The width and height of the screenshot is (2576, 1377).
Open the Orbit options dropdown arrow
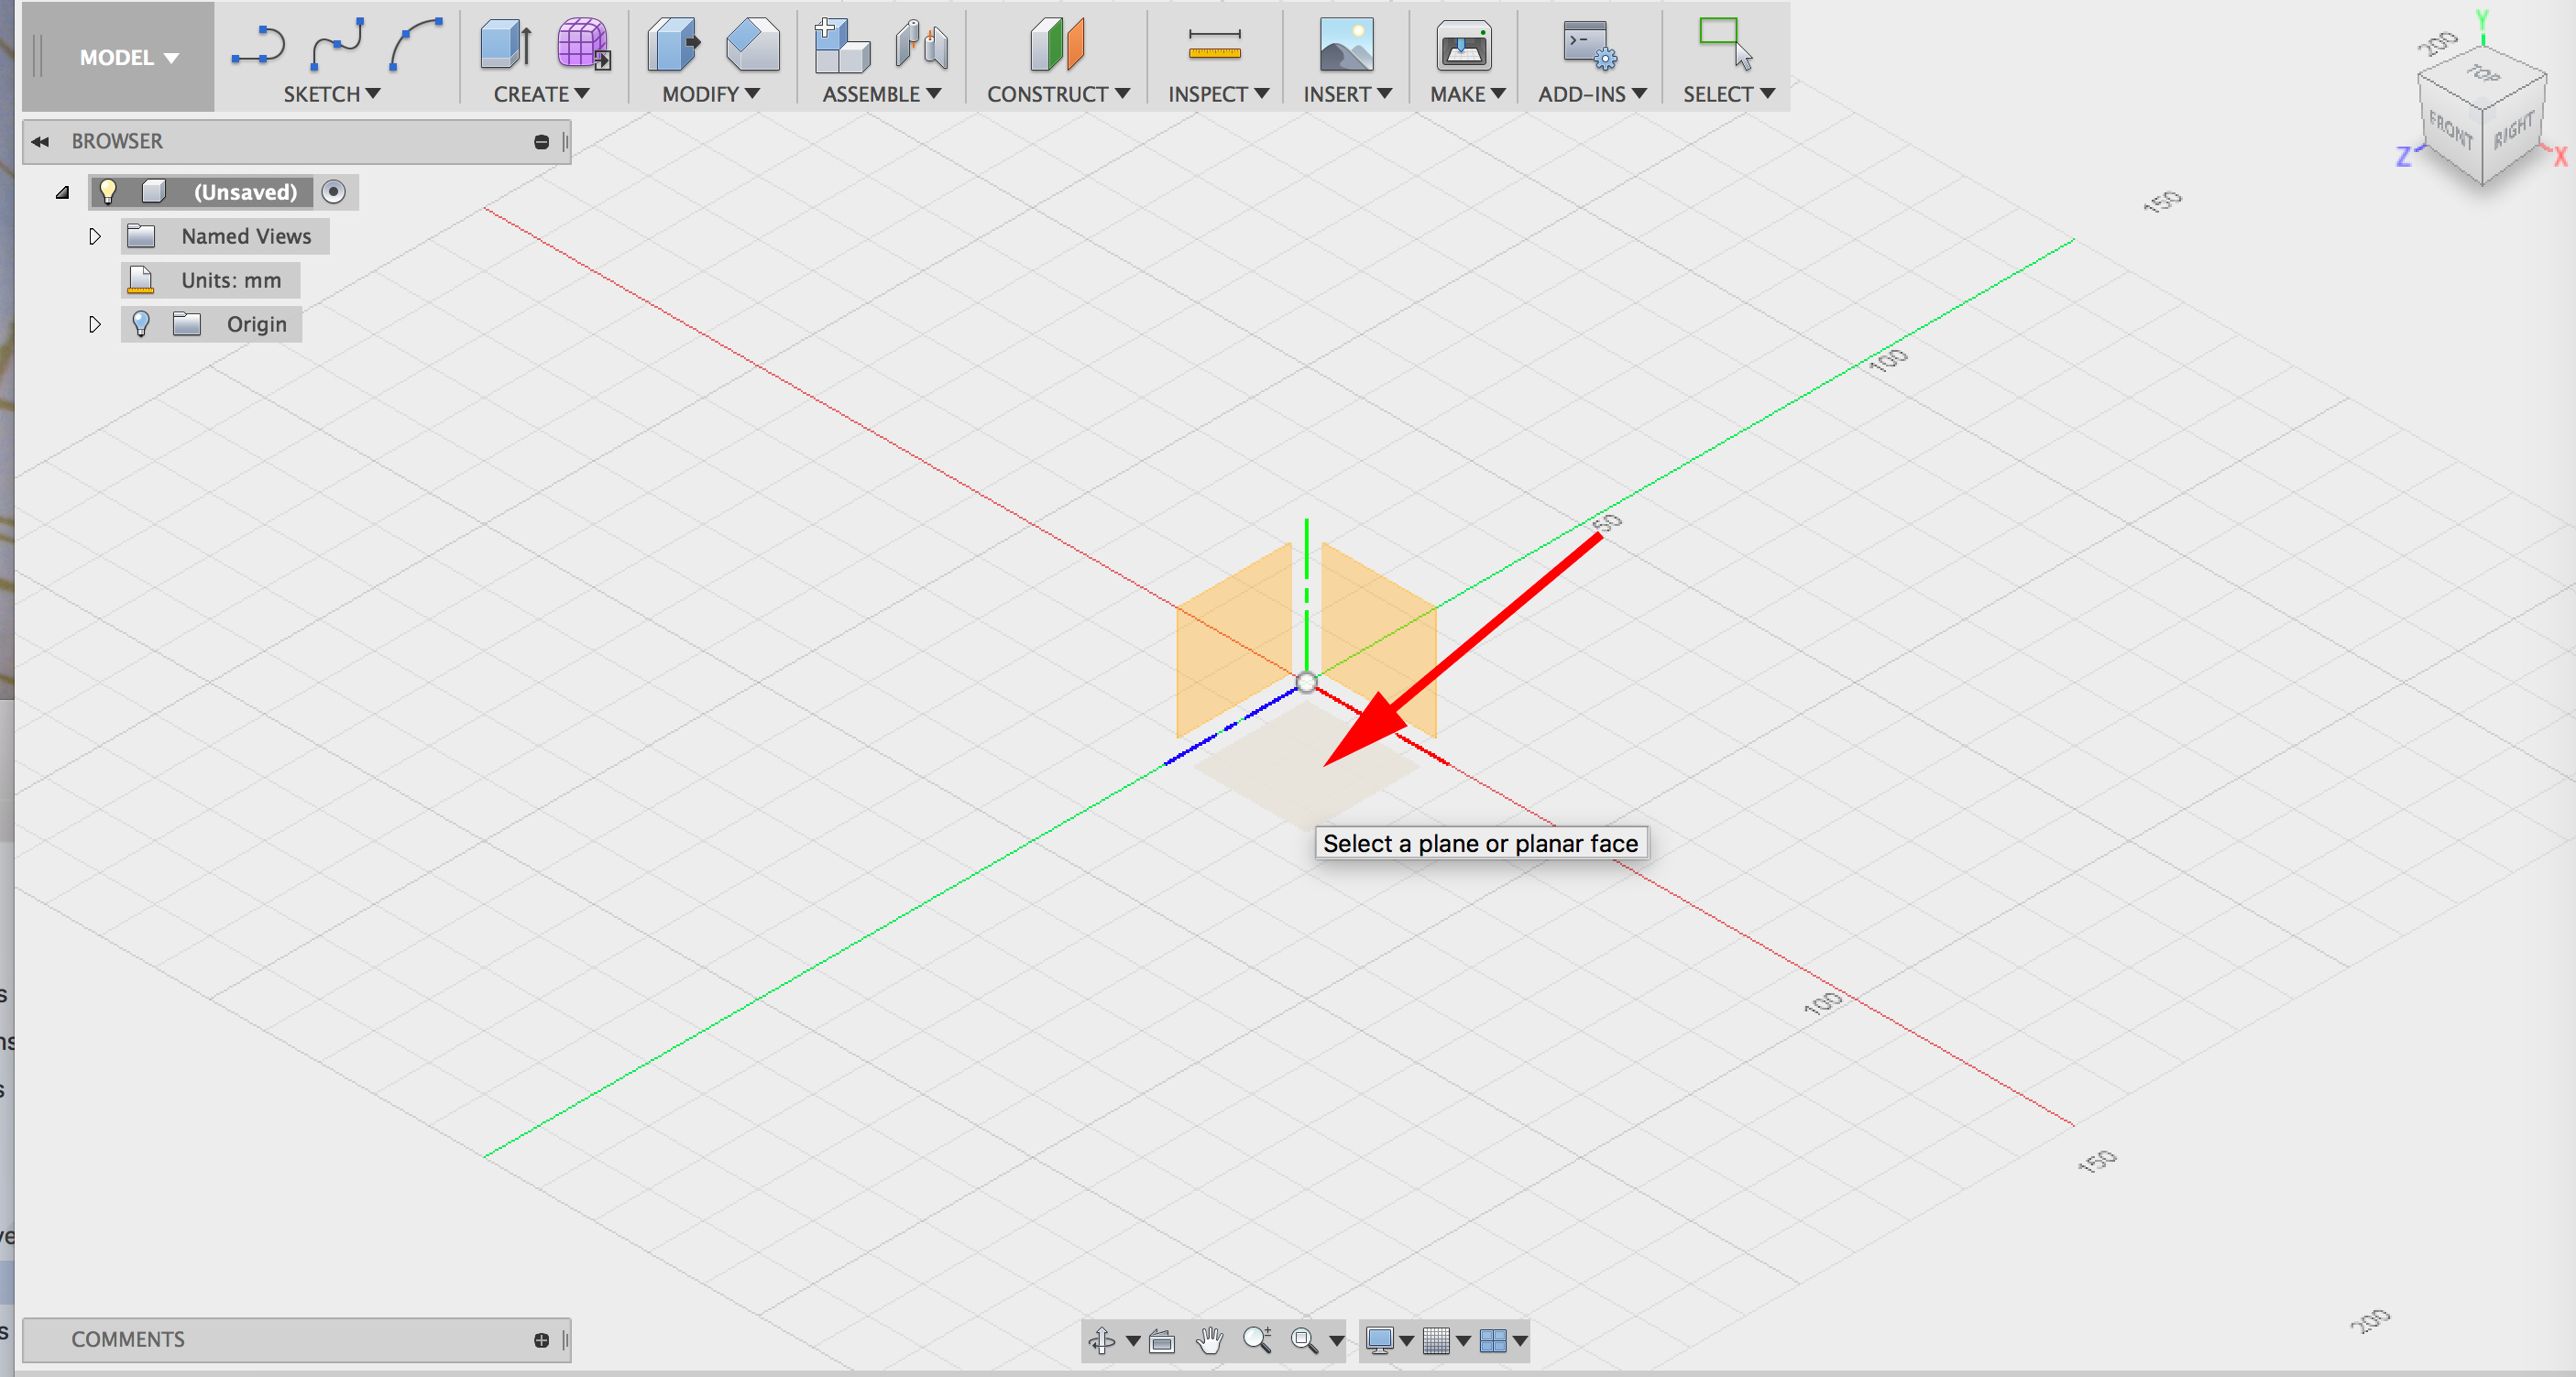1133,1341
